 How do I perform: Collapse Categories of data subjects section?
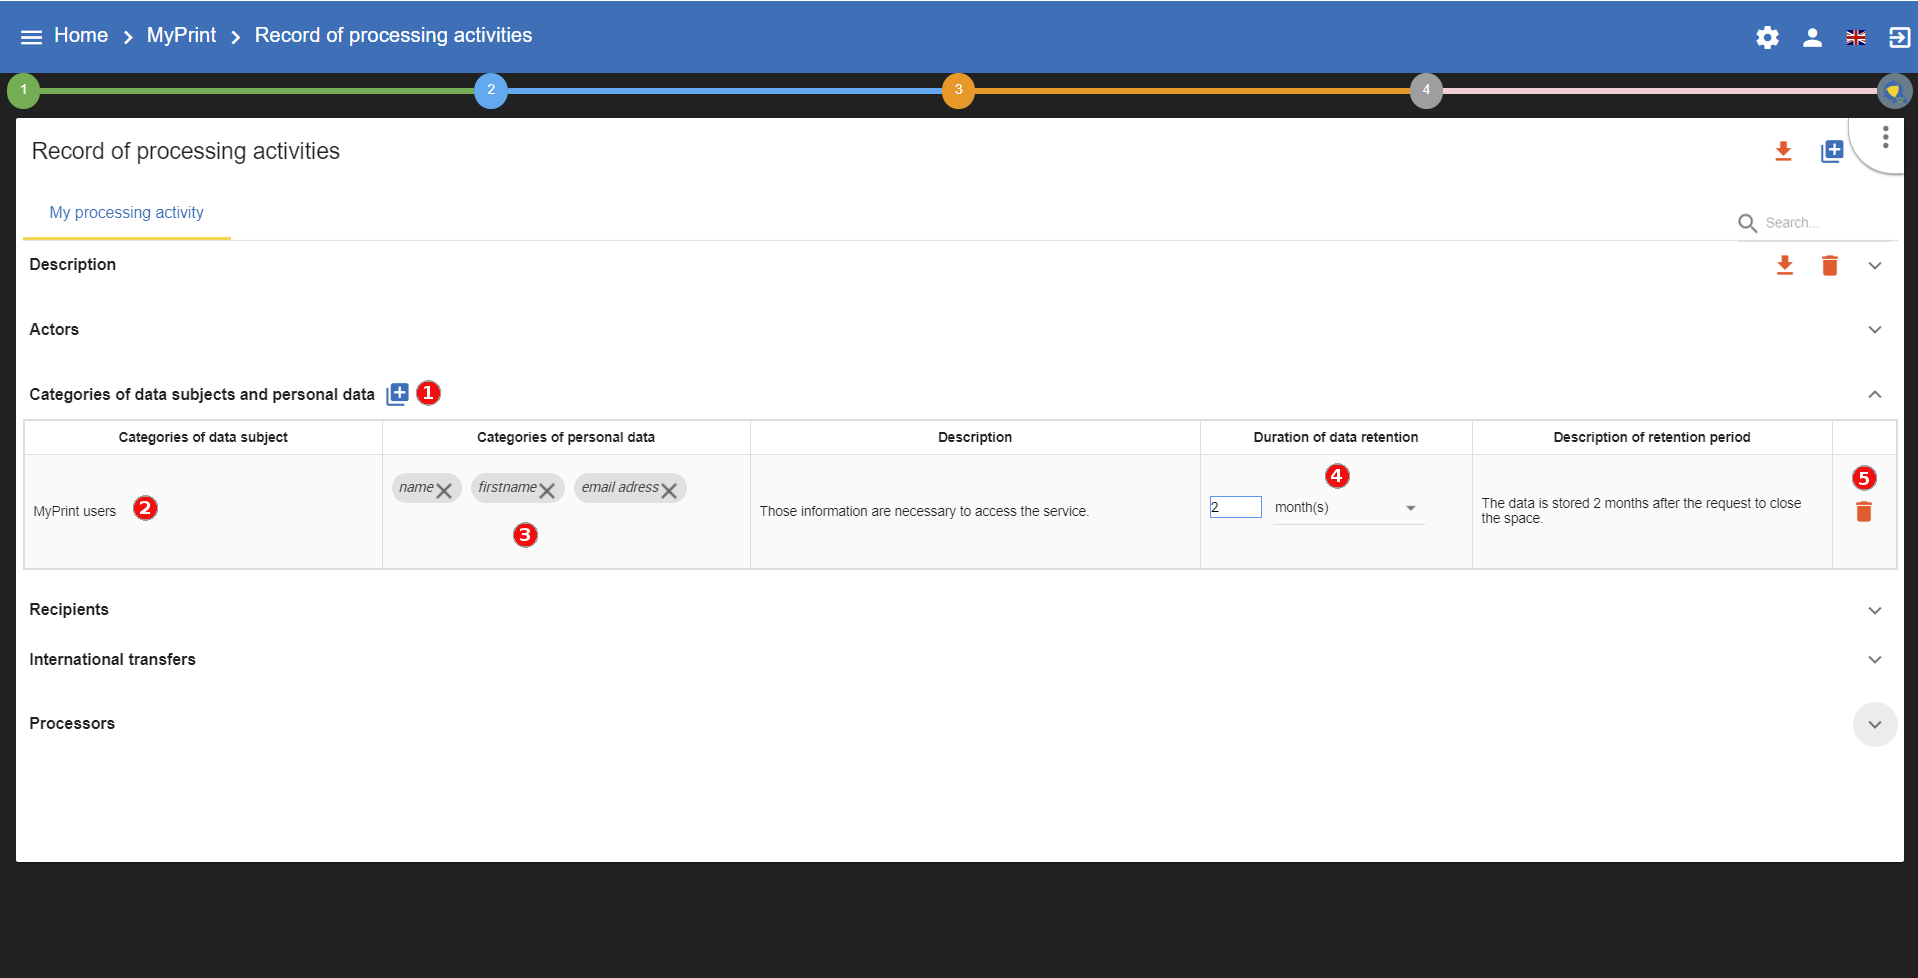click(1875, 395)
